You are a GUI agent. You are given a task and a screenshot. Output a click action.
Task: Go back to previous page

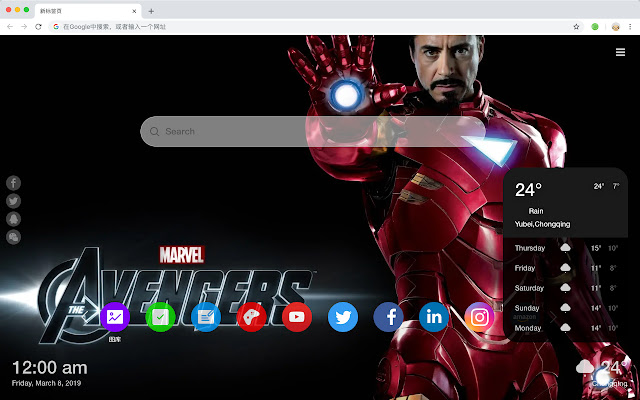point(10,27)
